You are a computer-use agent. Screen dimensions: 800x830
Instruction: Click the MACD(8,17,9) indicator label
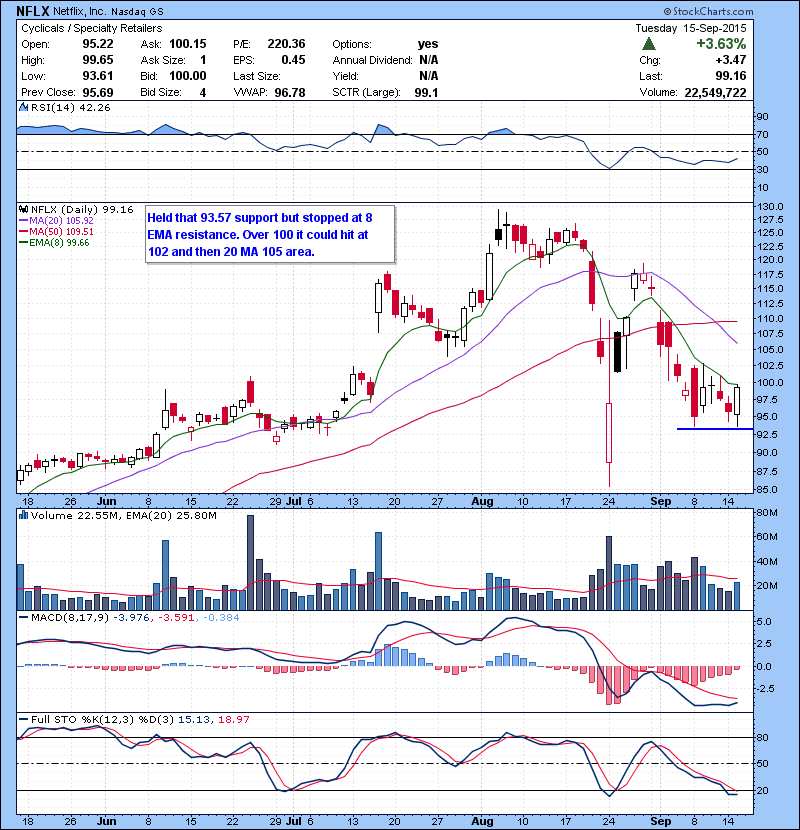[70, 617]
